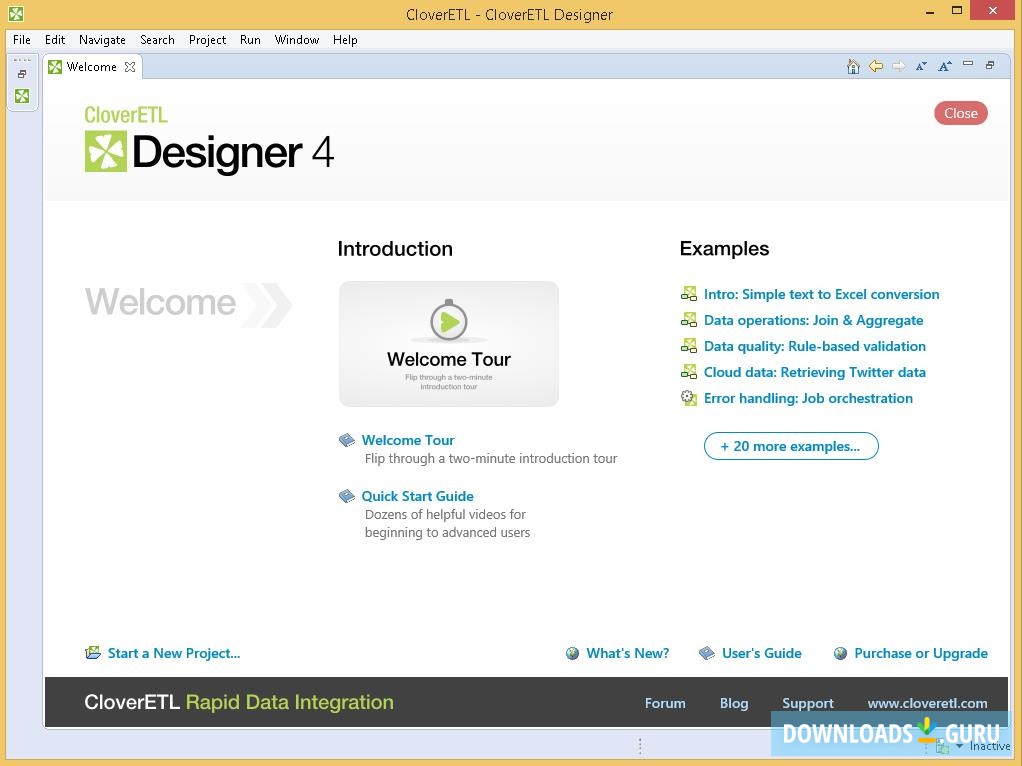Click the Start a New Project icon
1022x766 pixels.
(93, 652)
